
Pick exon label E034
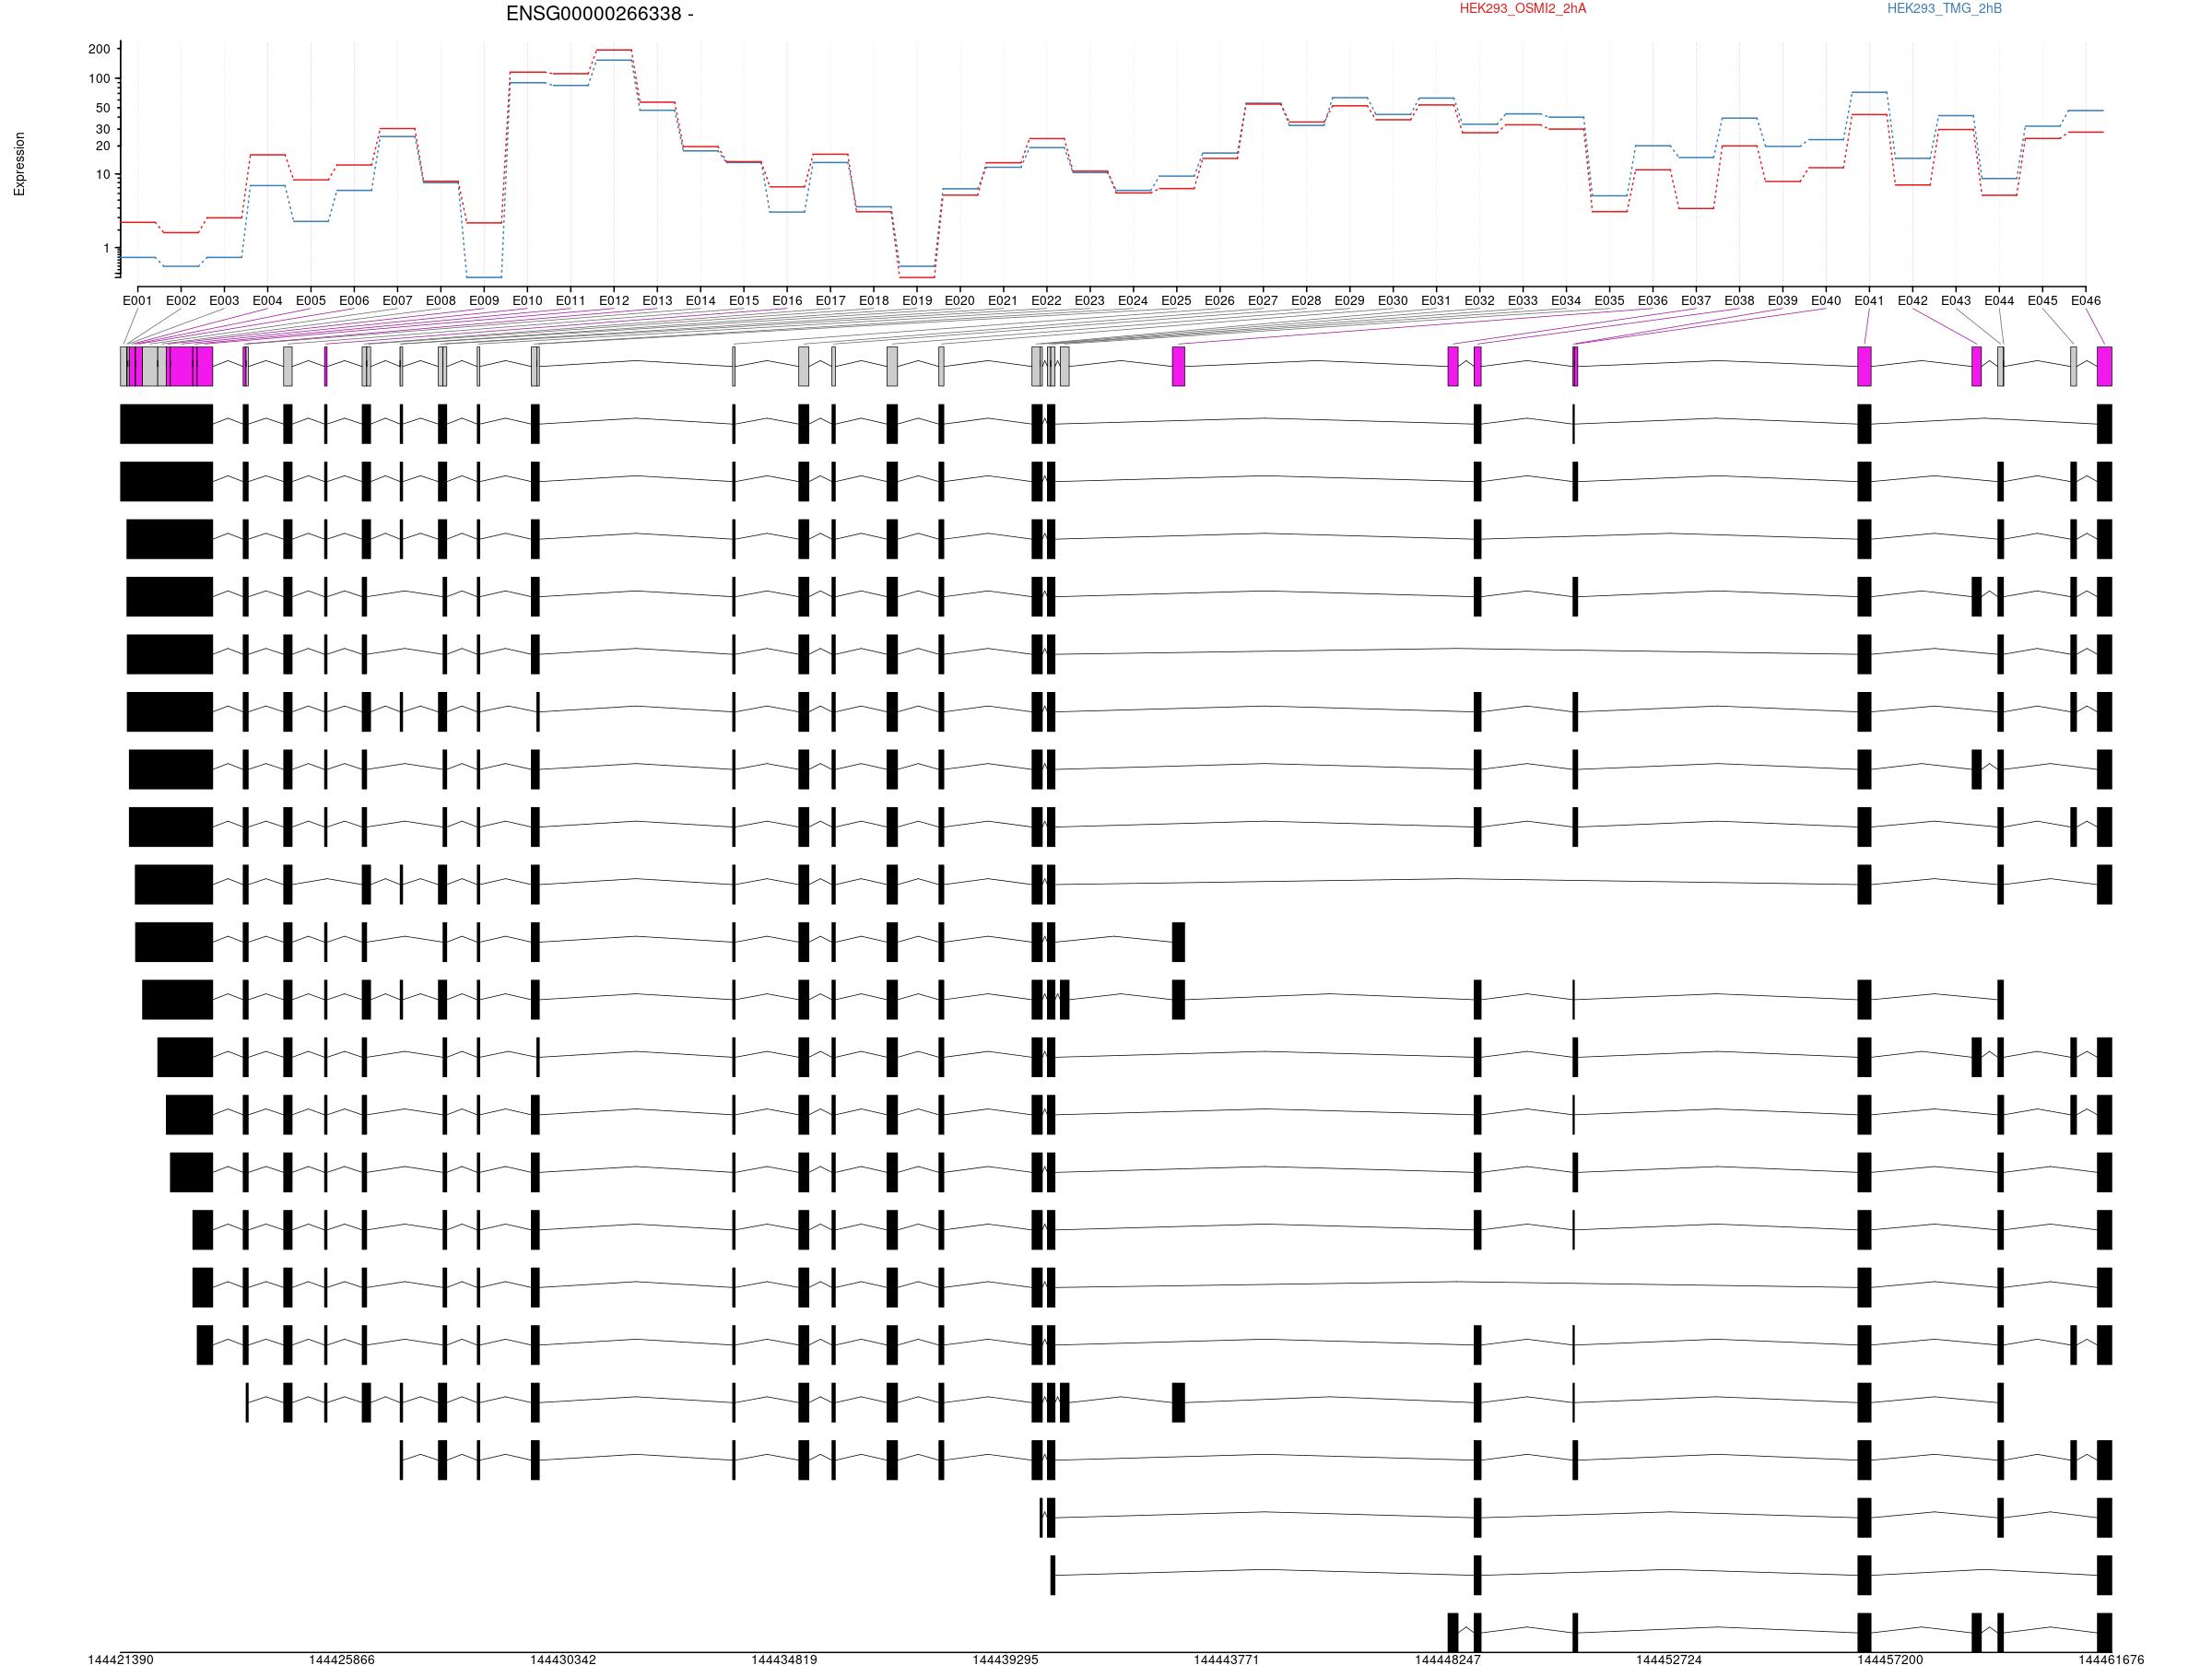click(x=1566, y=300)
